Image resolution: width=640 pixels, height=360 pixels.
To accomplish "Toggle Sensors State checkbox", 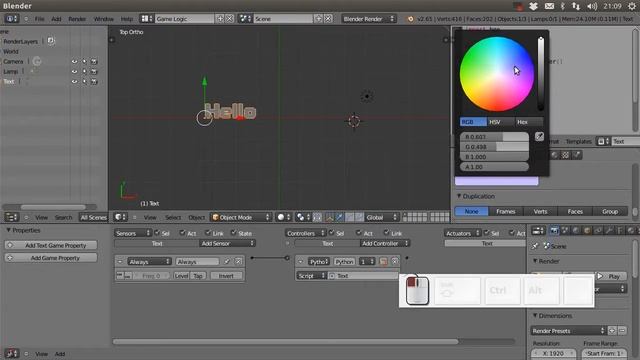I will 233,233.
